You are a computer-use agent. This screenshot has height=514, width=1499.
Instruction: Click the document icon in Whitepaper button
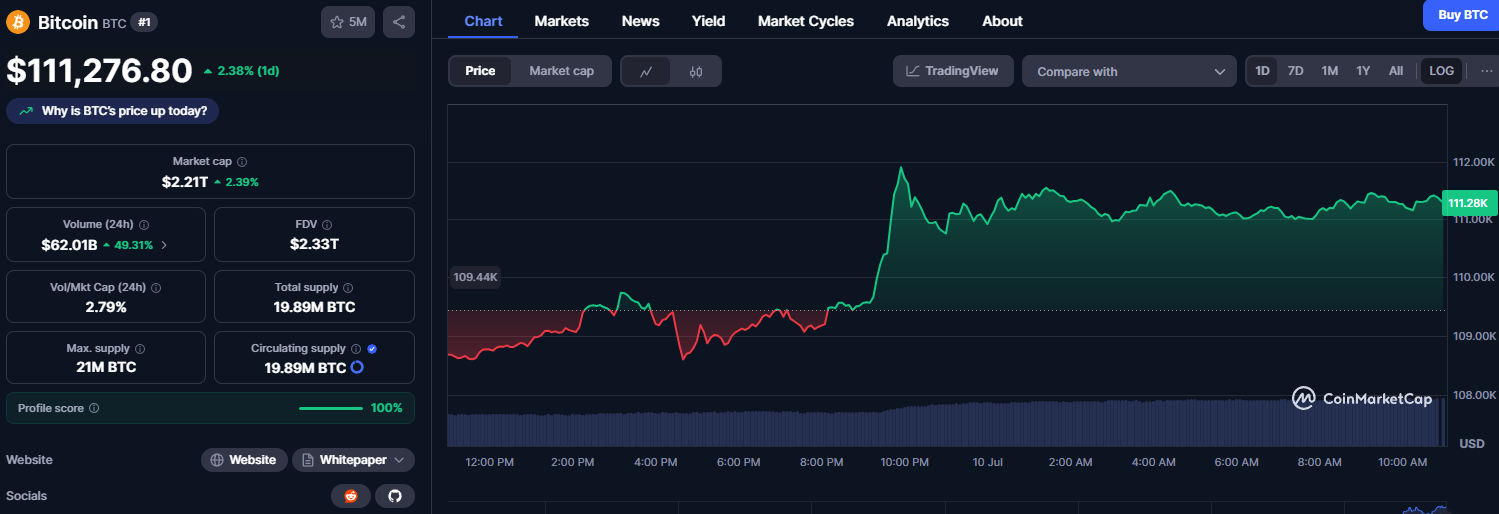(x=307, y=460)
